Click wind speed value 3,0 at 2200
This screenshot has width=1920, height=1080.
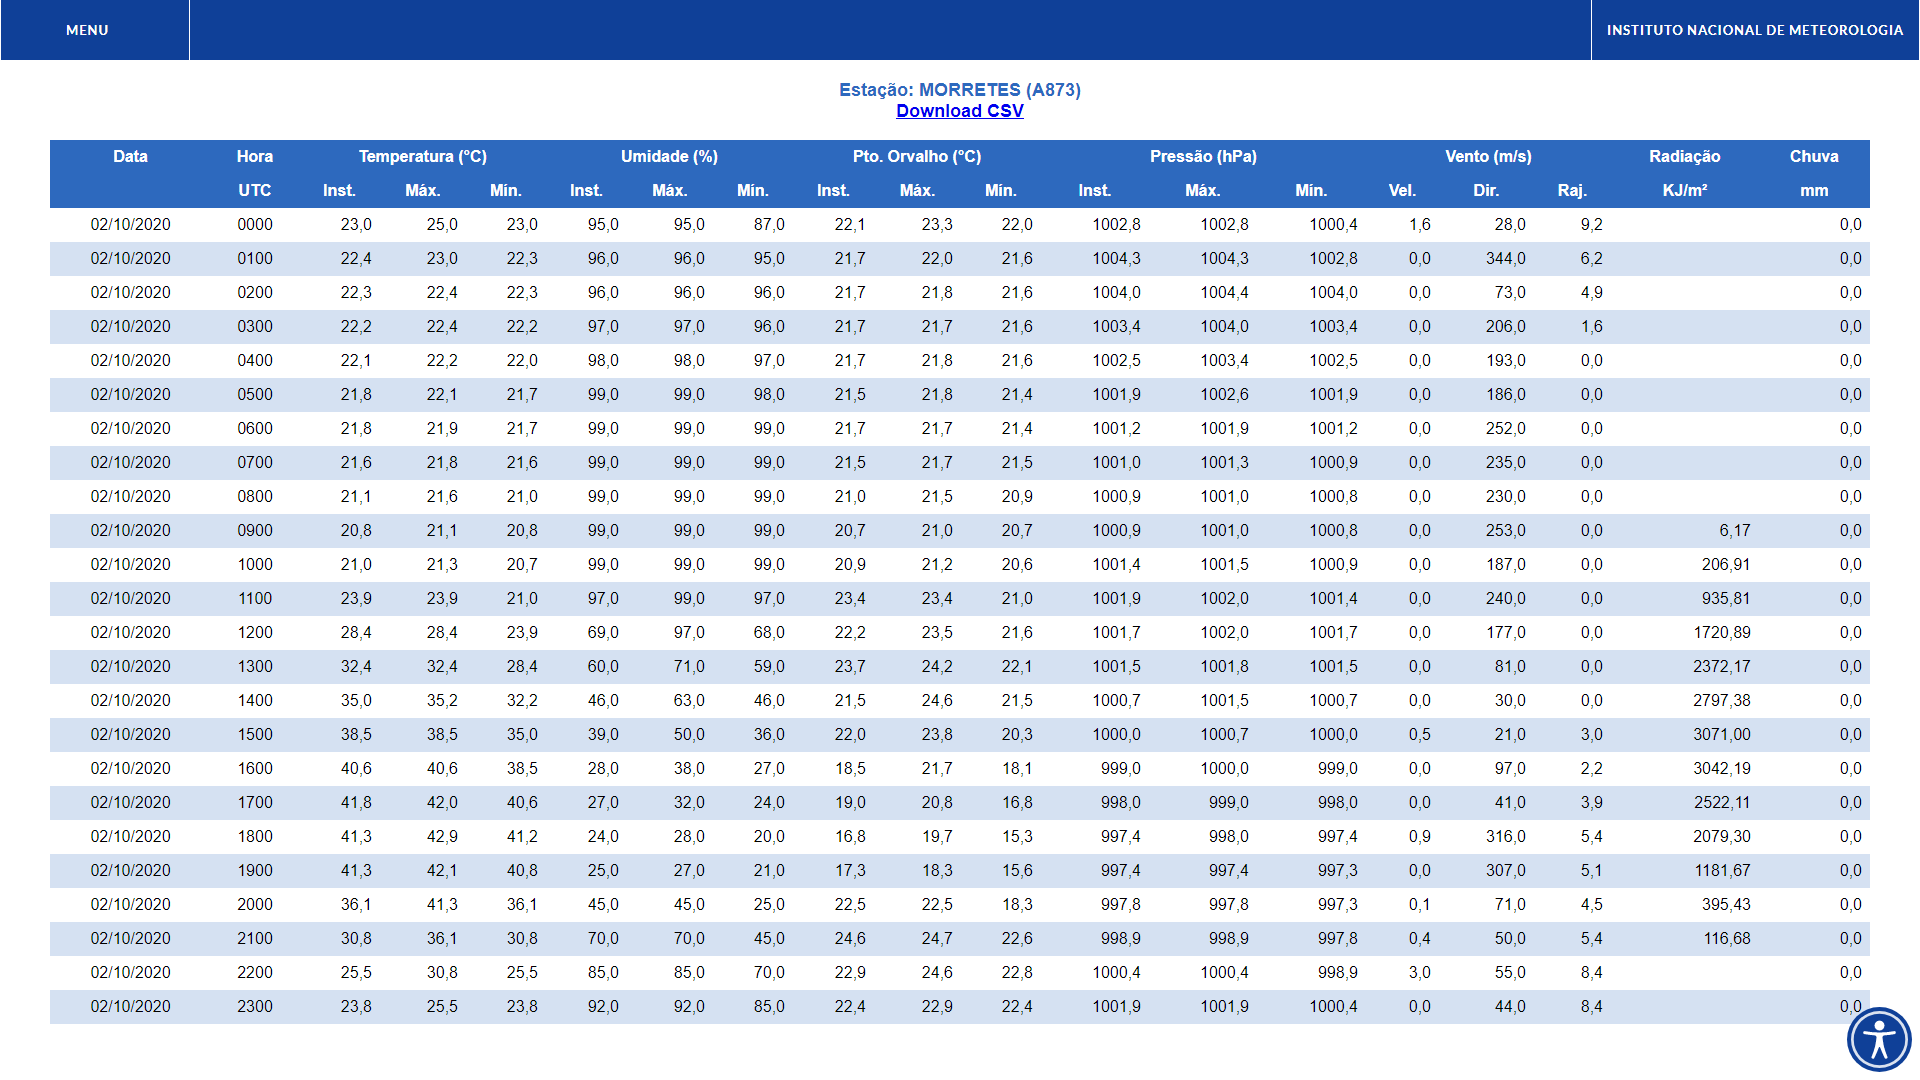pos(1419,972)
